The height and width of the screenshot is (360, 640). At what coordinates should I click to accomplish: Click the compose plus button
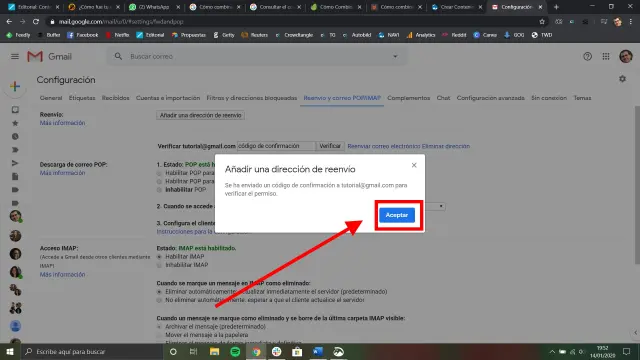pos(15,86)
